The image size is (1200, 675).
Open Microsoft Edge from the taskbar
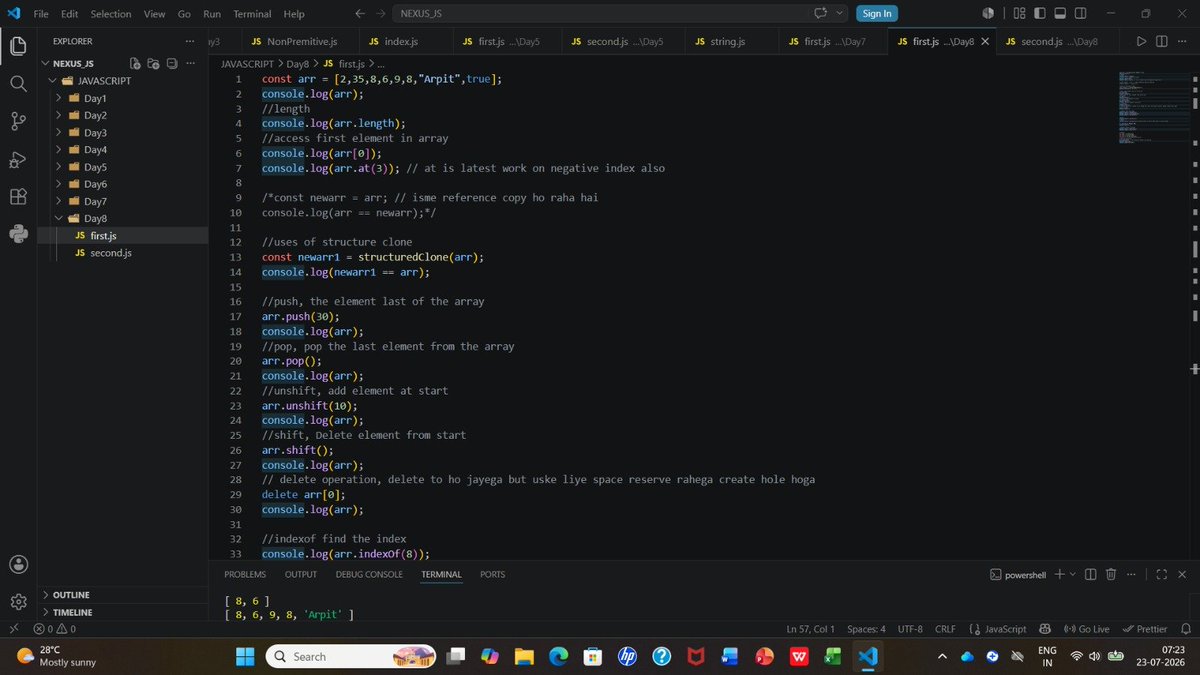point(558,656)
